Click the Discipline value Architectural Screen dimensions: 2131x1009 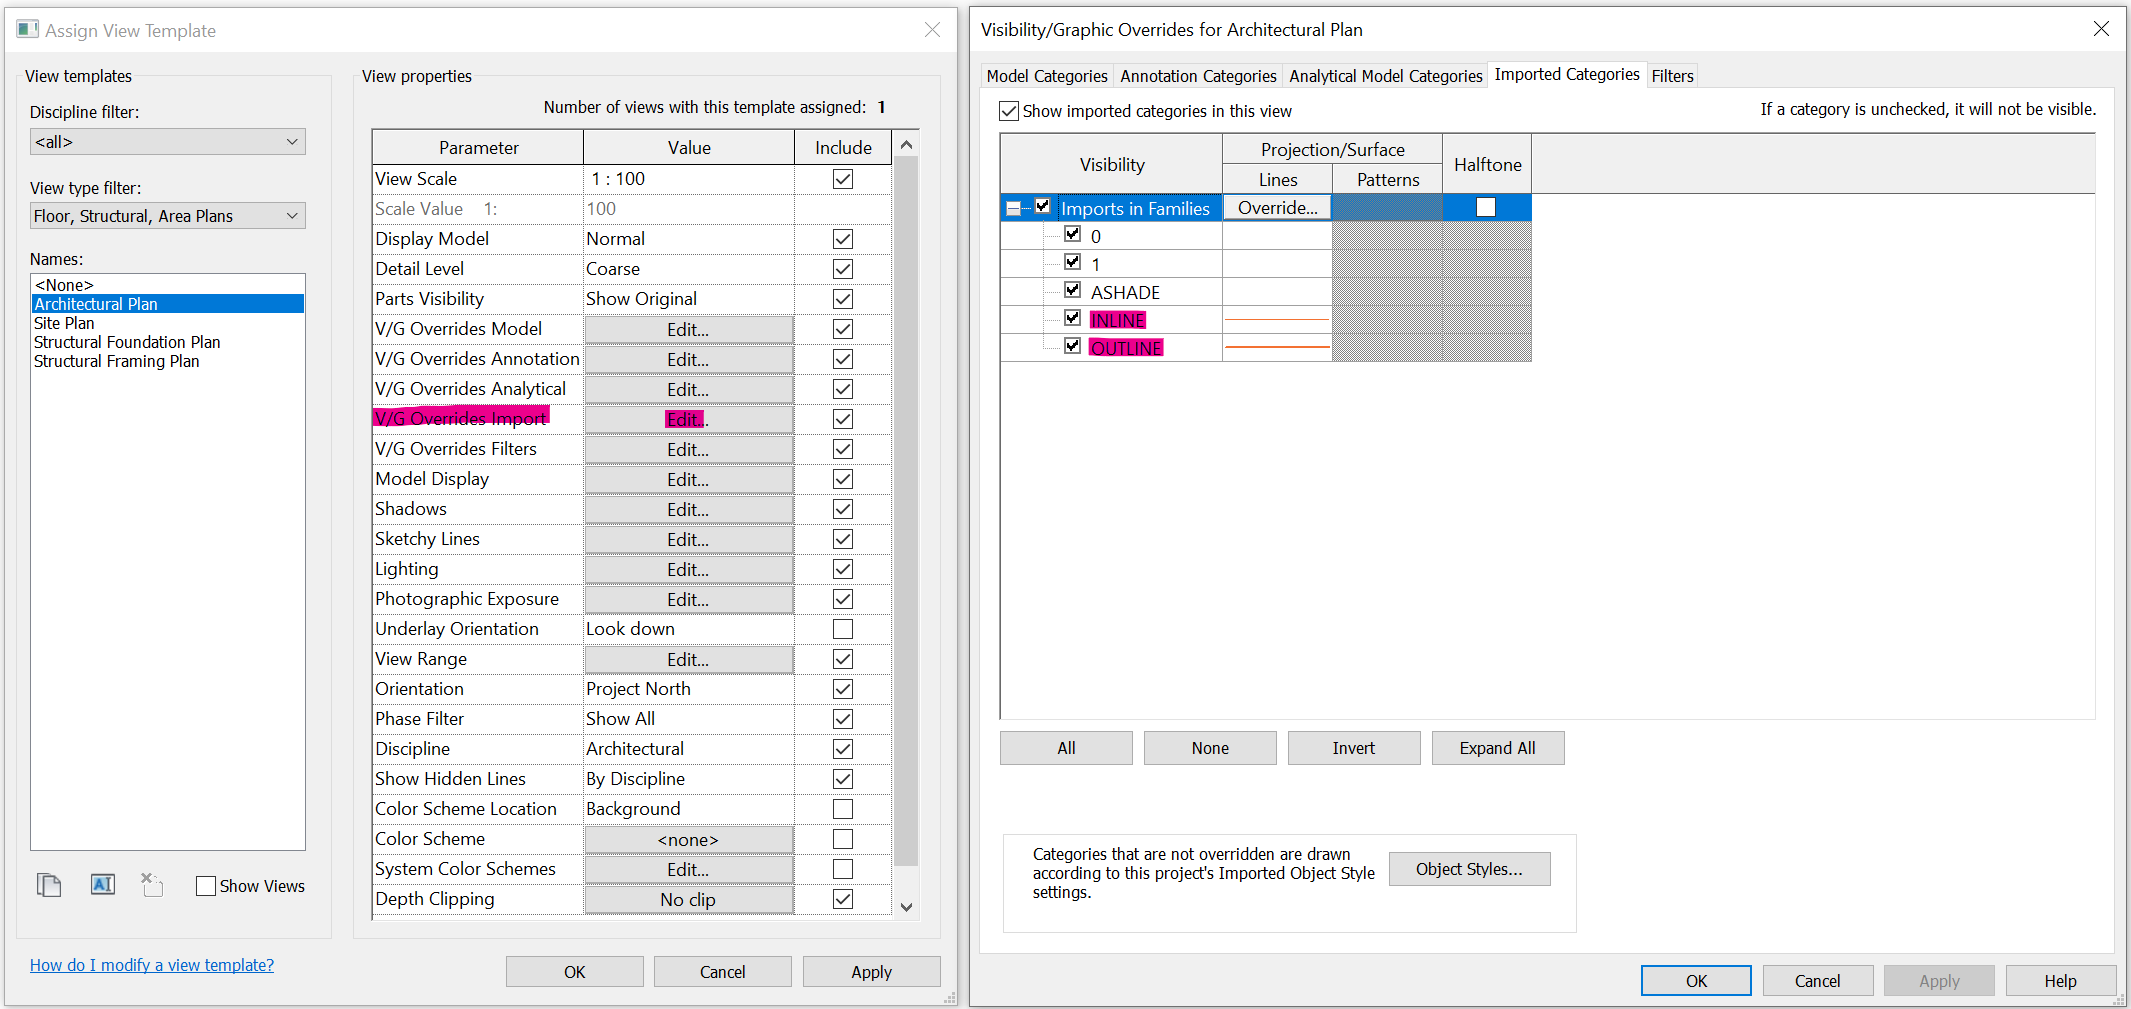point(689,749)
